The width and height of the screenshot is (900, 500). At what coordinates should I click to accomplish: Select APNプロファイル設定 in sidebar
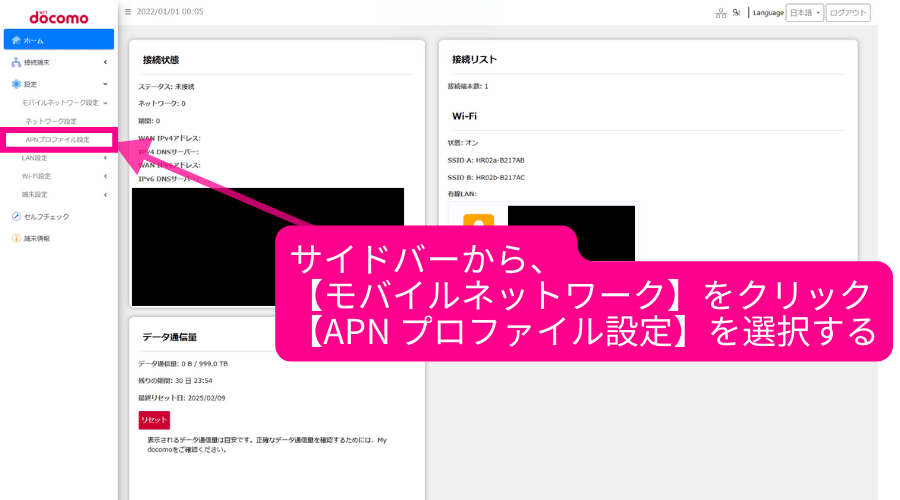(x=59, y=139)
